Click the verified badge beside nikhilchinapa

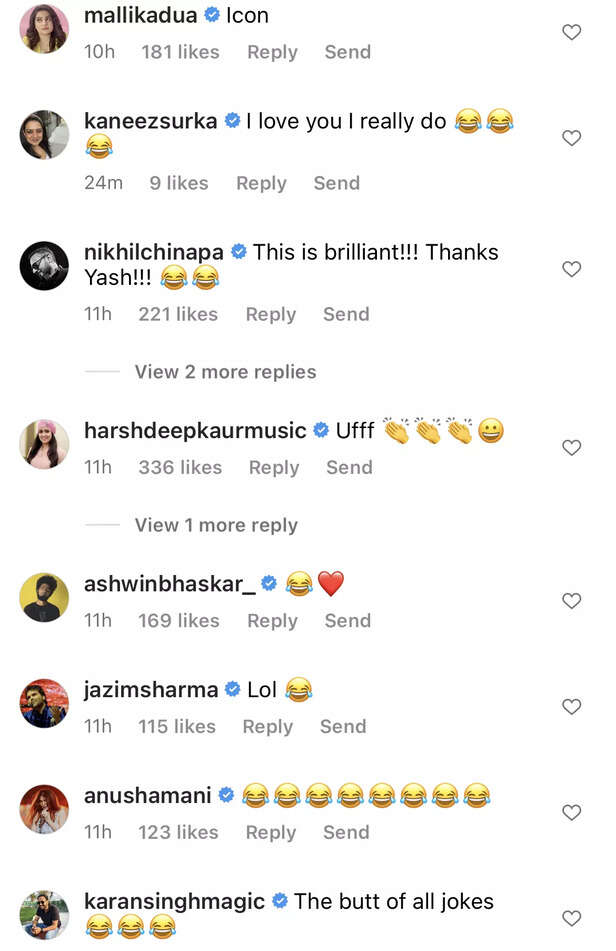tap(239, 252)
